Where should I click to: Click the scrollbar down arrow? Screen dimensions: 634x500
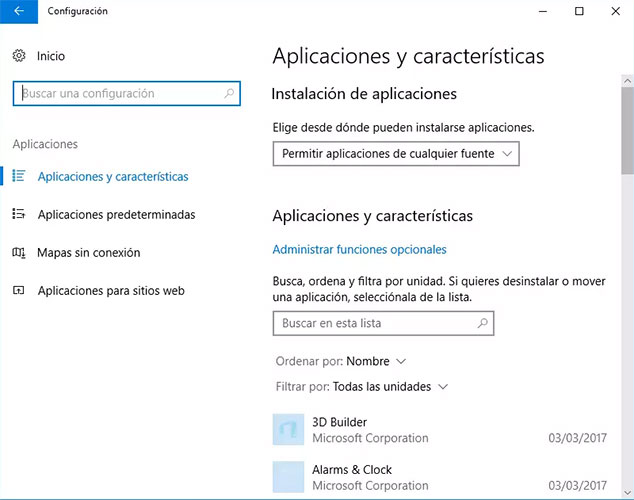pyautogui.click(x=628, y=492)
